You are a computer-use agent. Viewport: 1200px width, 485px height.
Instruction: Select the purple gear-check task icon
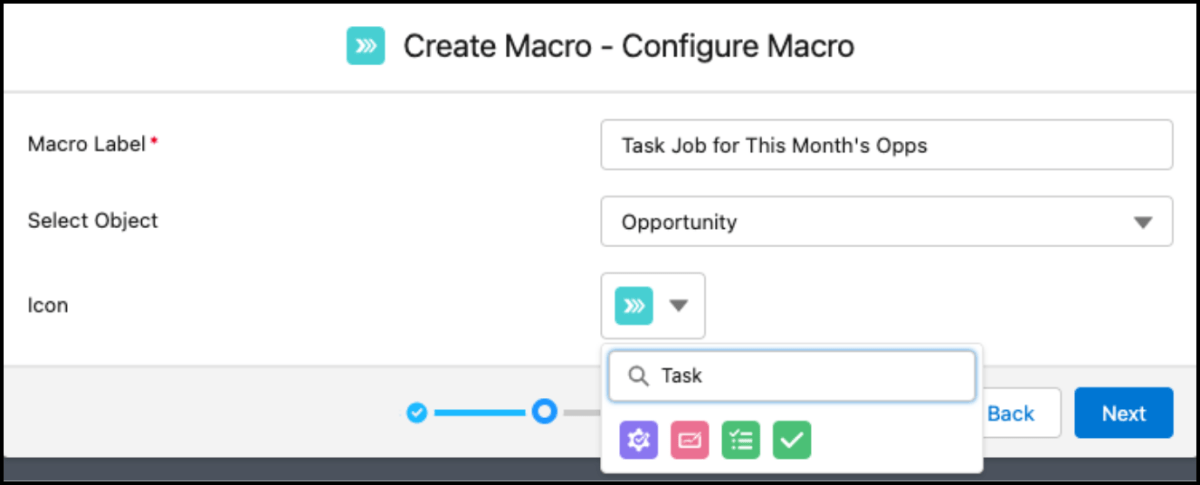(x=639, y=439)
